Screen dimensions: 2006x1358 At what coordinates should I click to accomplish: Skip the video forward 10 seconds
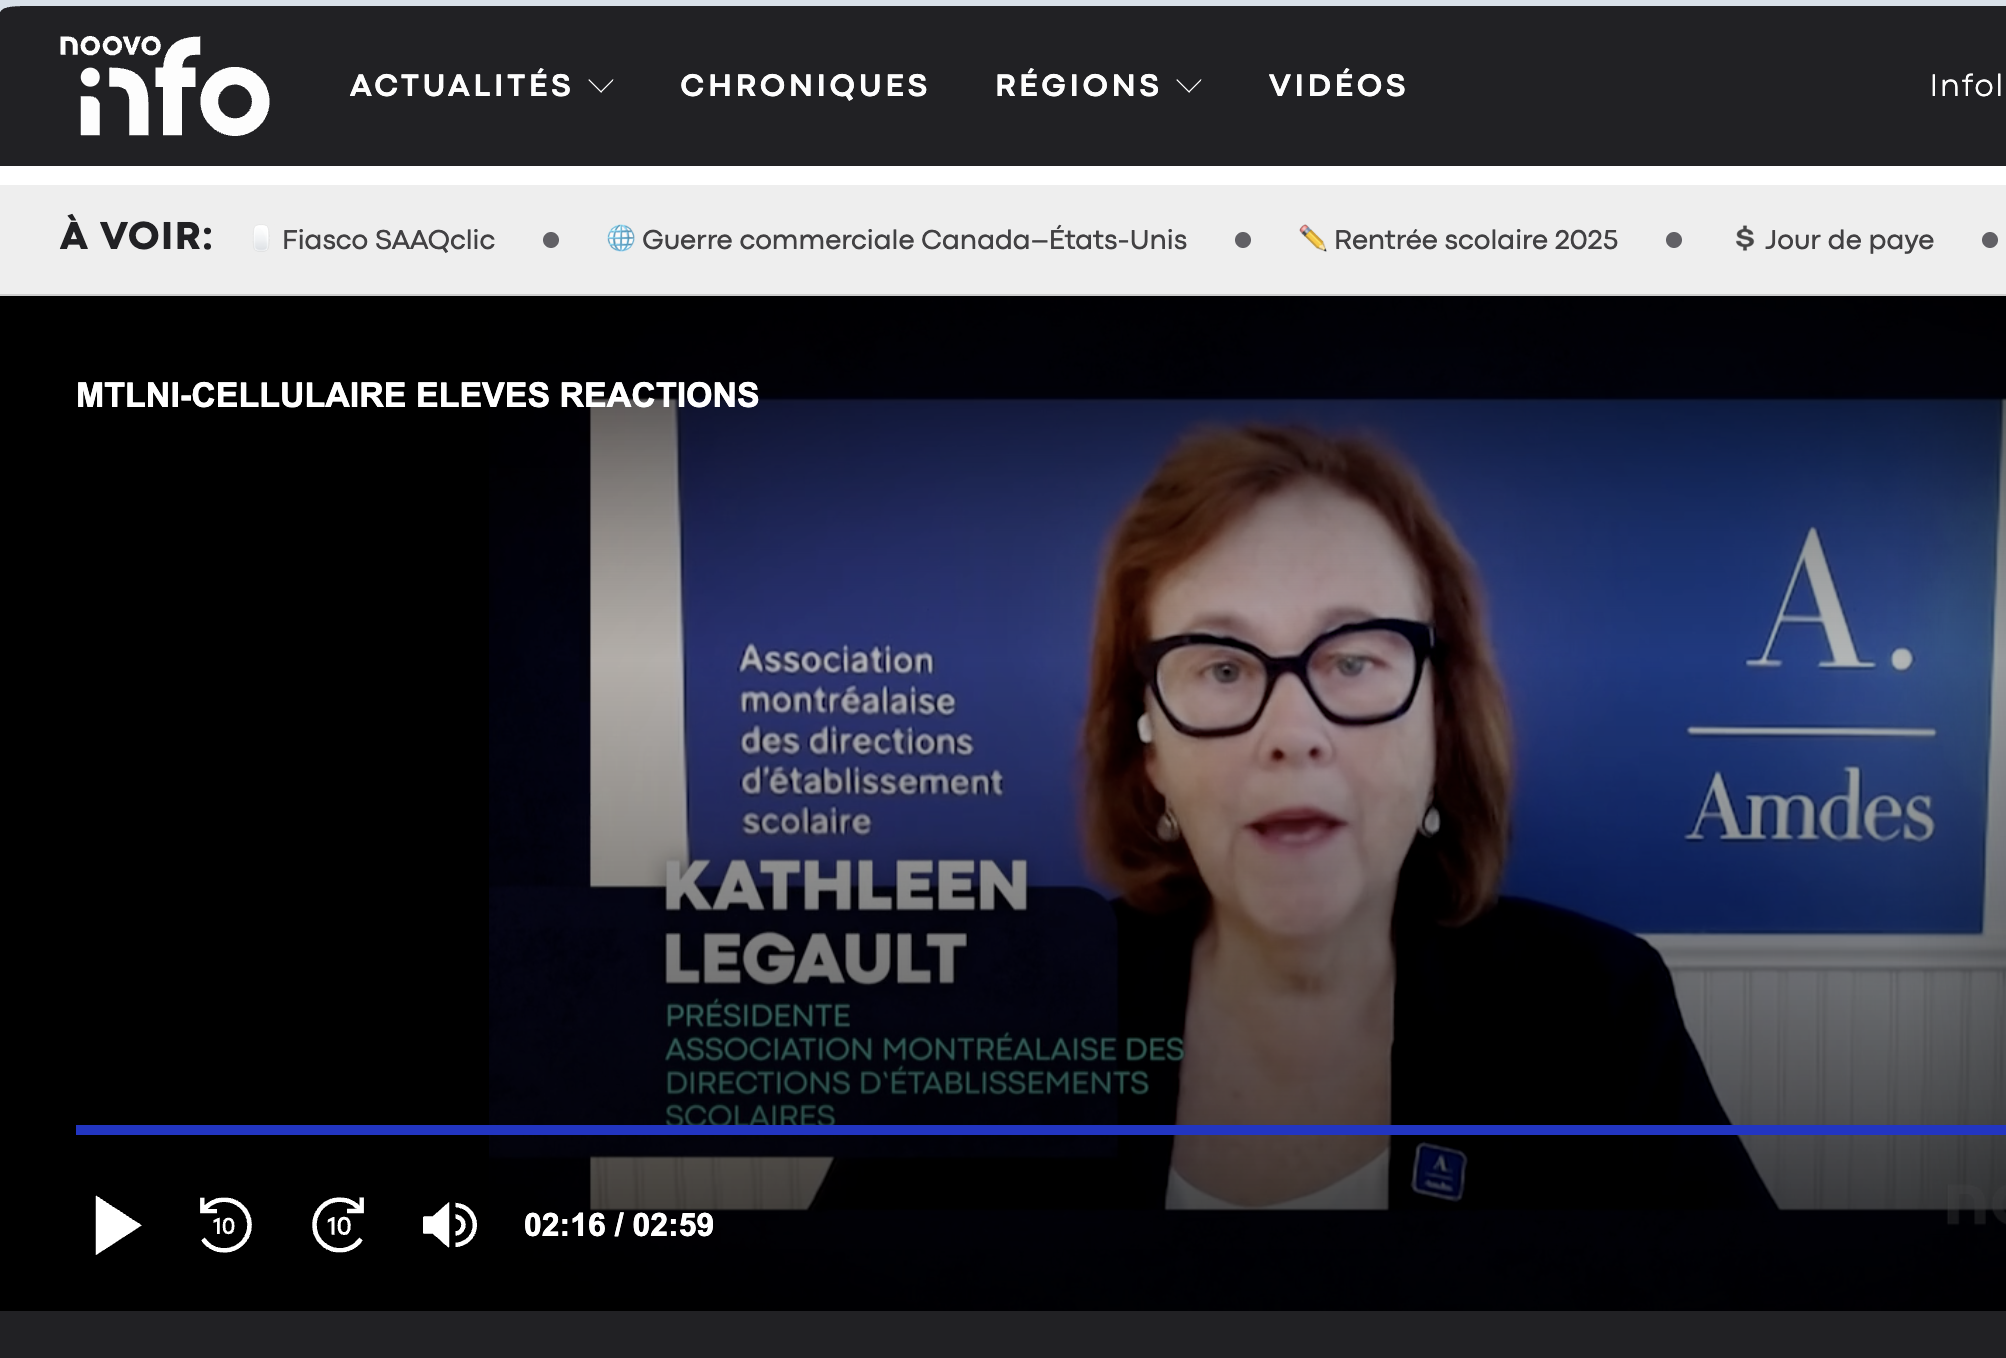coord(337,1226)
